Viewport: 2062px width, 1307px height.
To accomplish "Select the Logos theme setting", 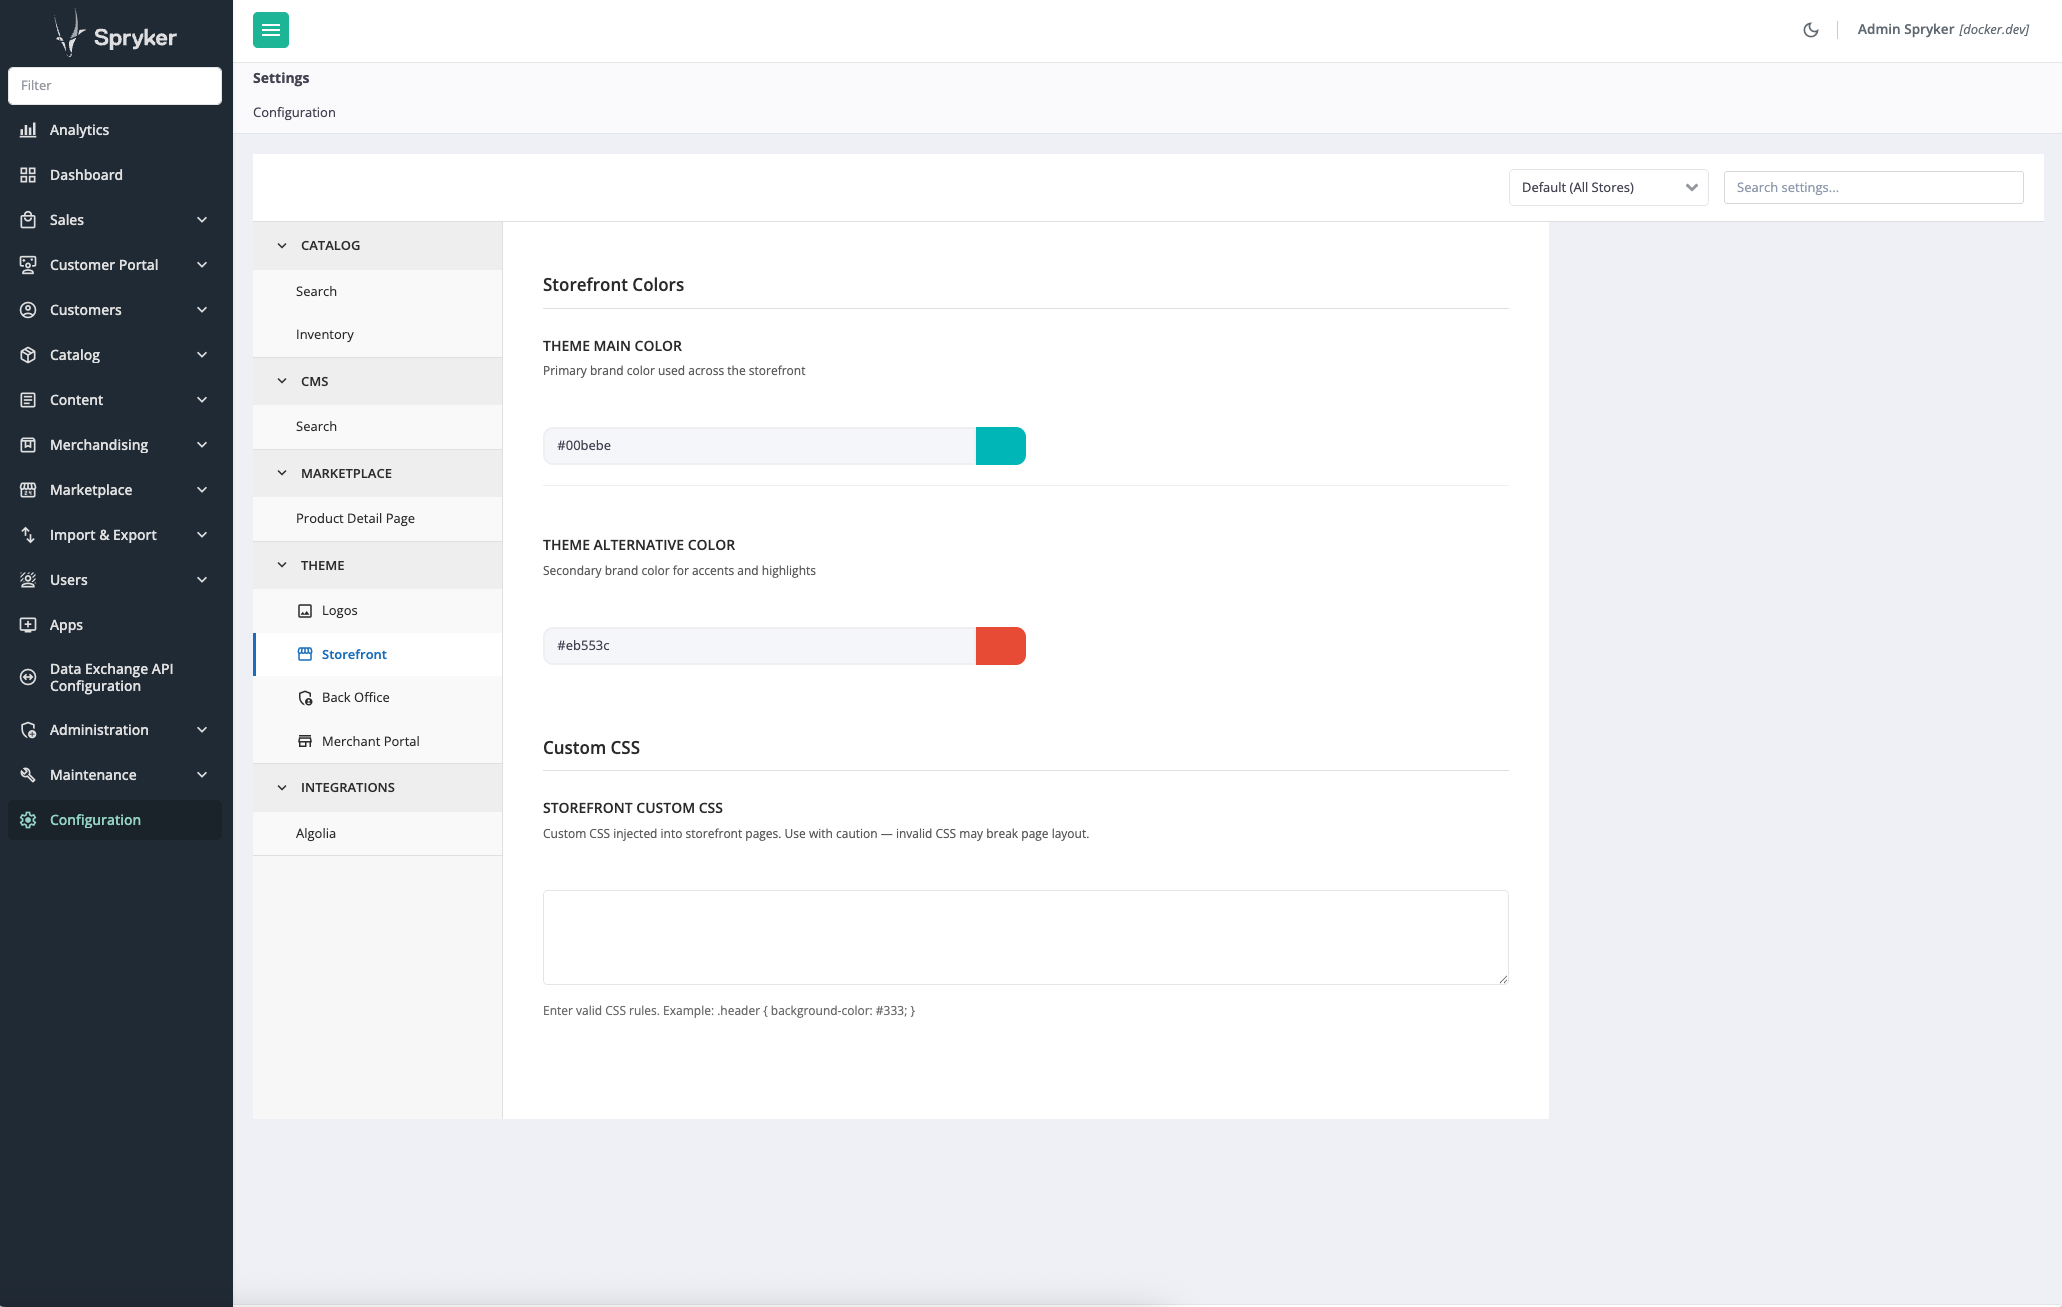I will coord(339,610).
